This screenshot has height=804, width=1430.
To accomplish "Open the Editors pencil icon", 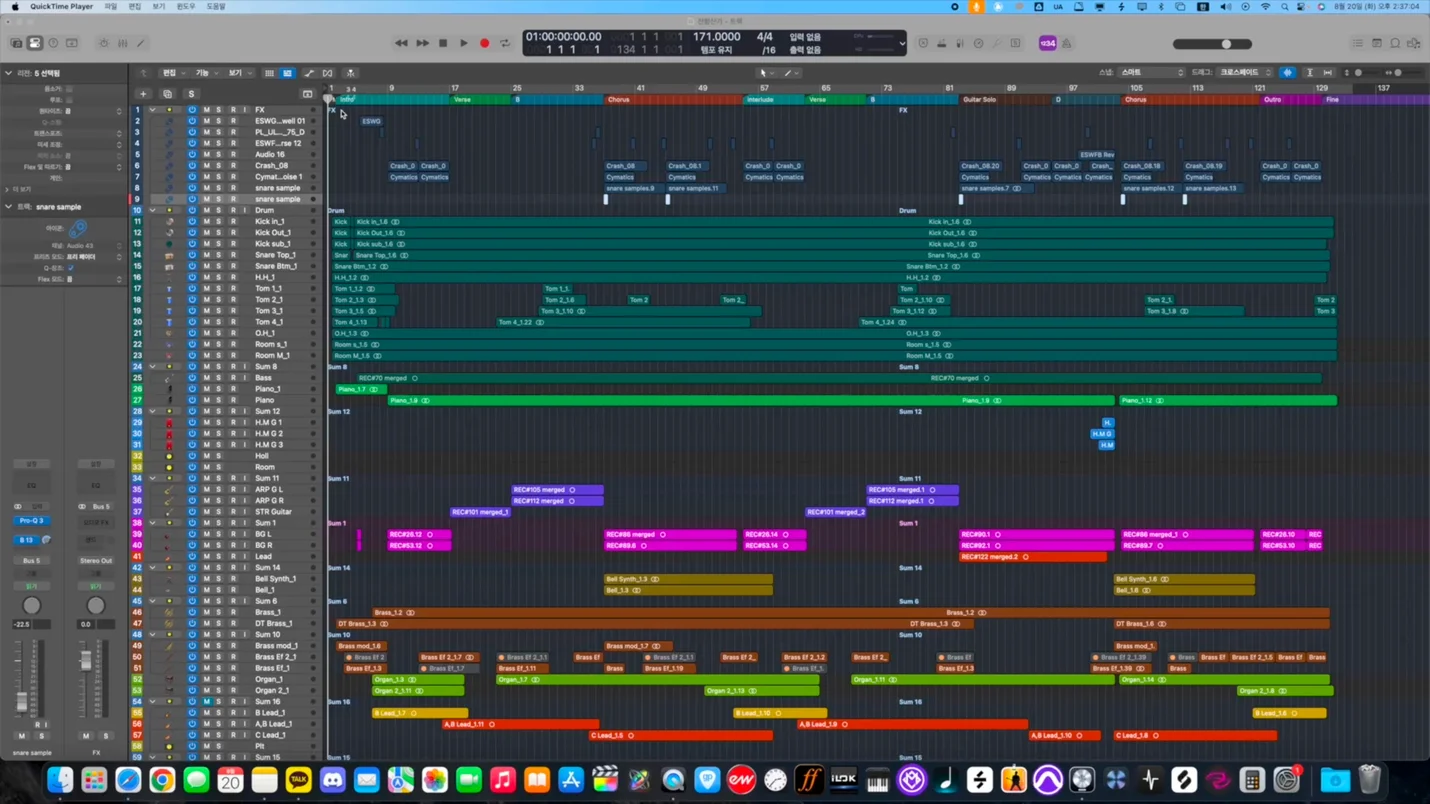I will coord(141,44).
